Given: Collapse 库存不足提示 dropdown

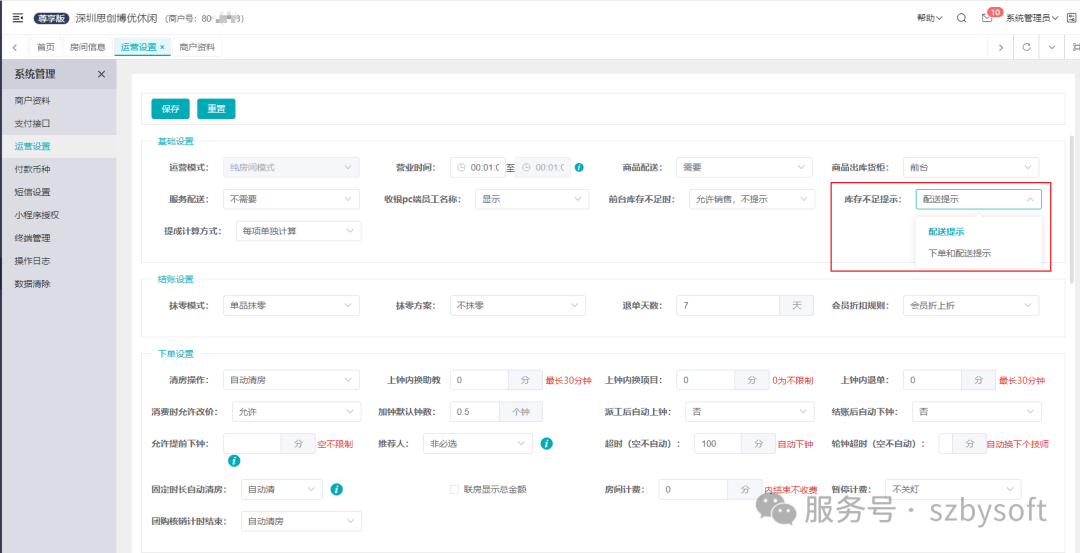Looking at the screenshot, I should click(x=979, y=199).
